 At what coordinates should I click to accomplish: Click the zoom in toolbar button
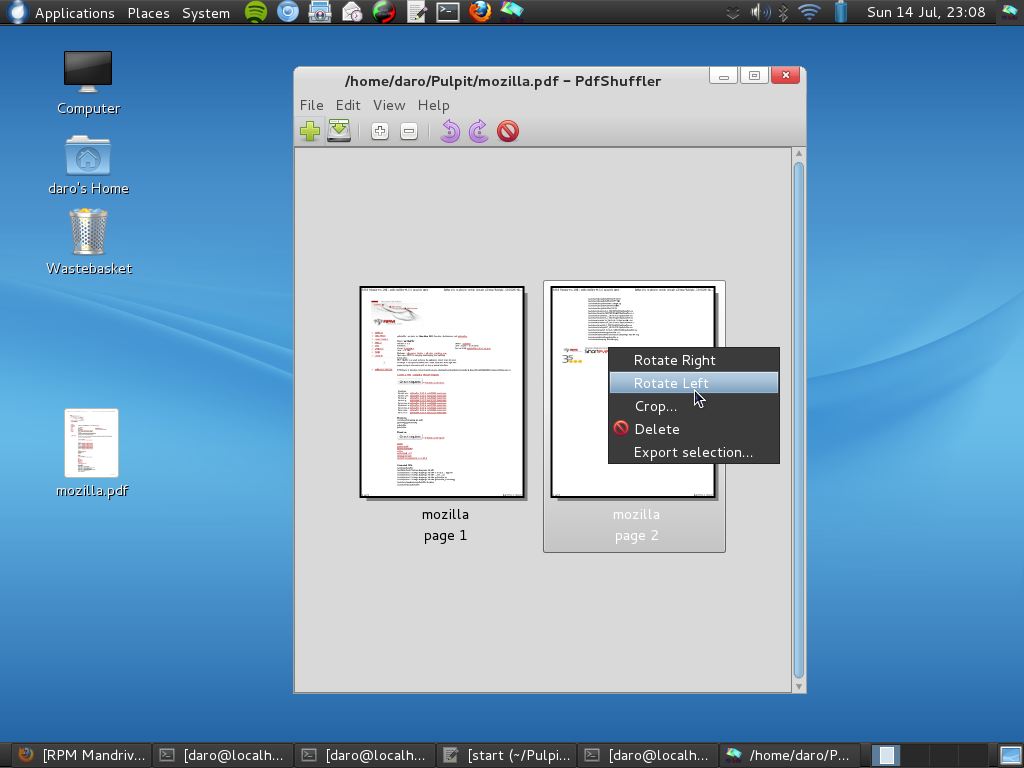[380, 131]
